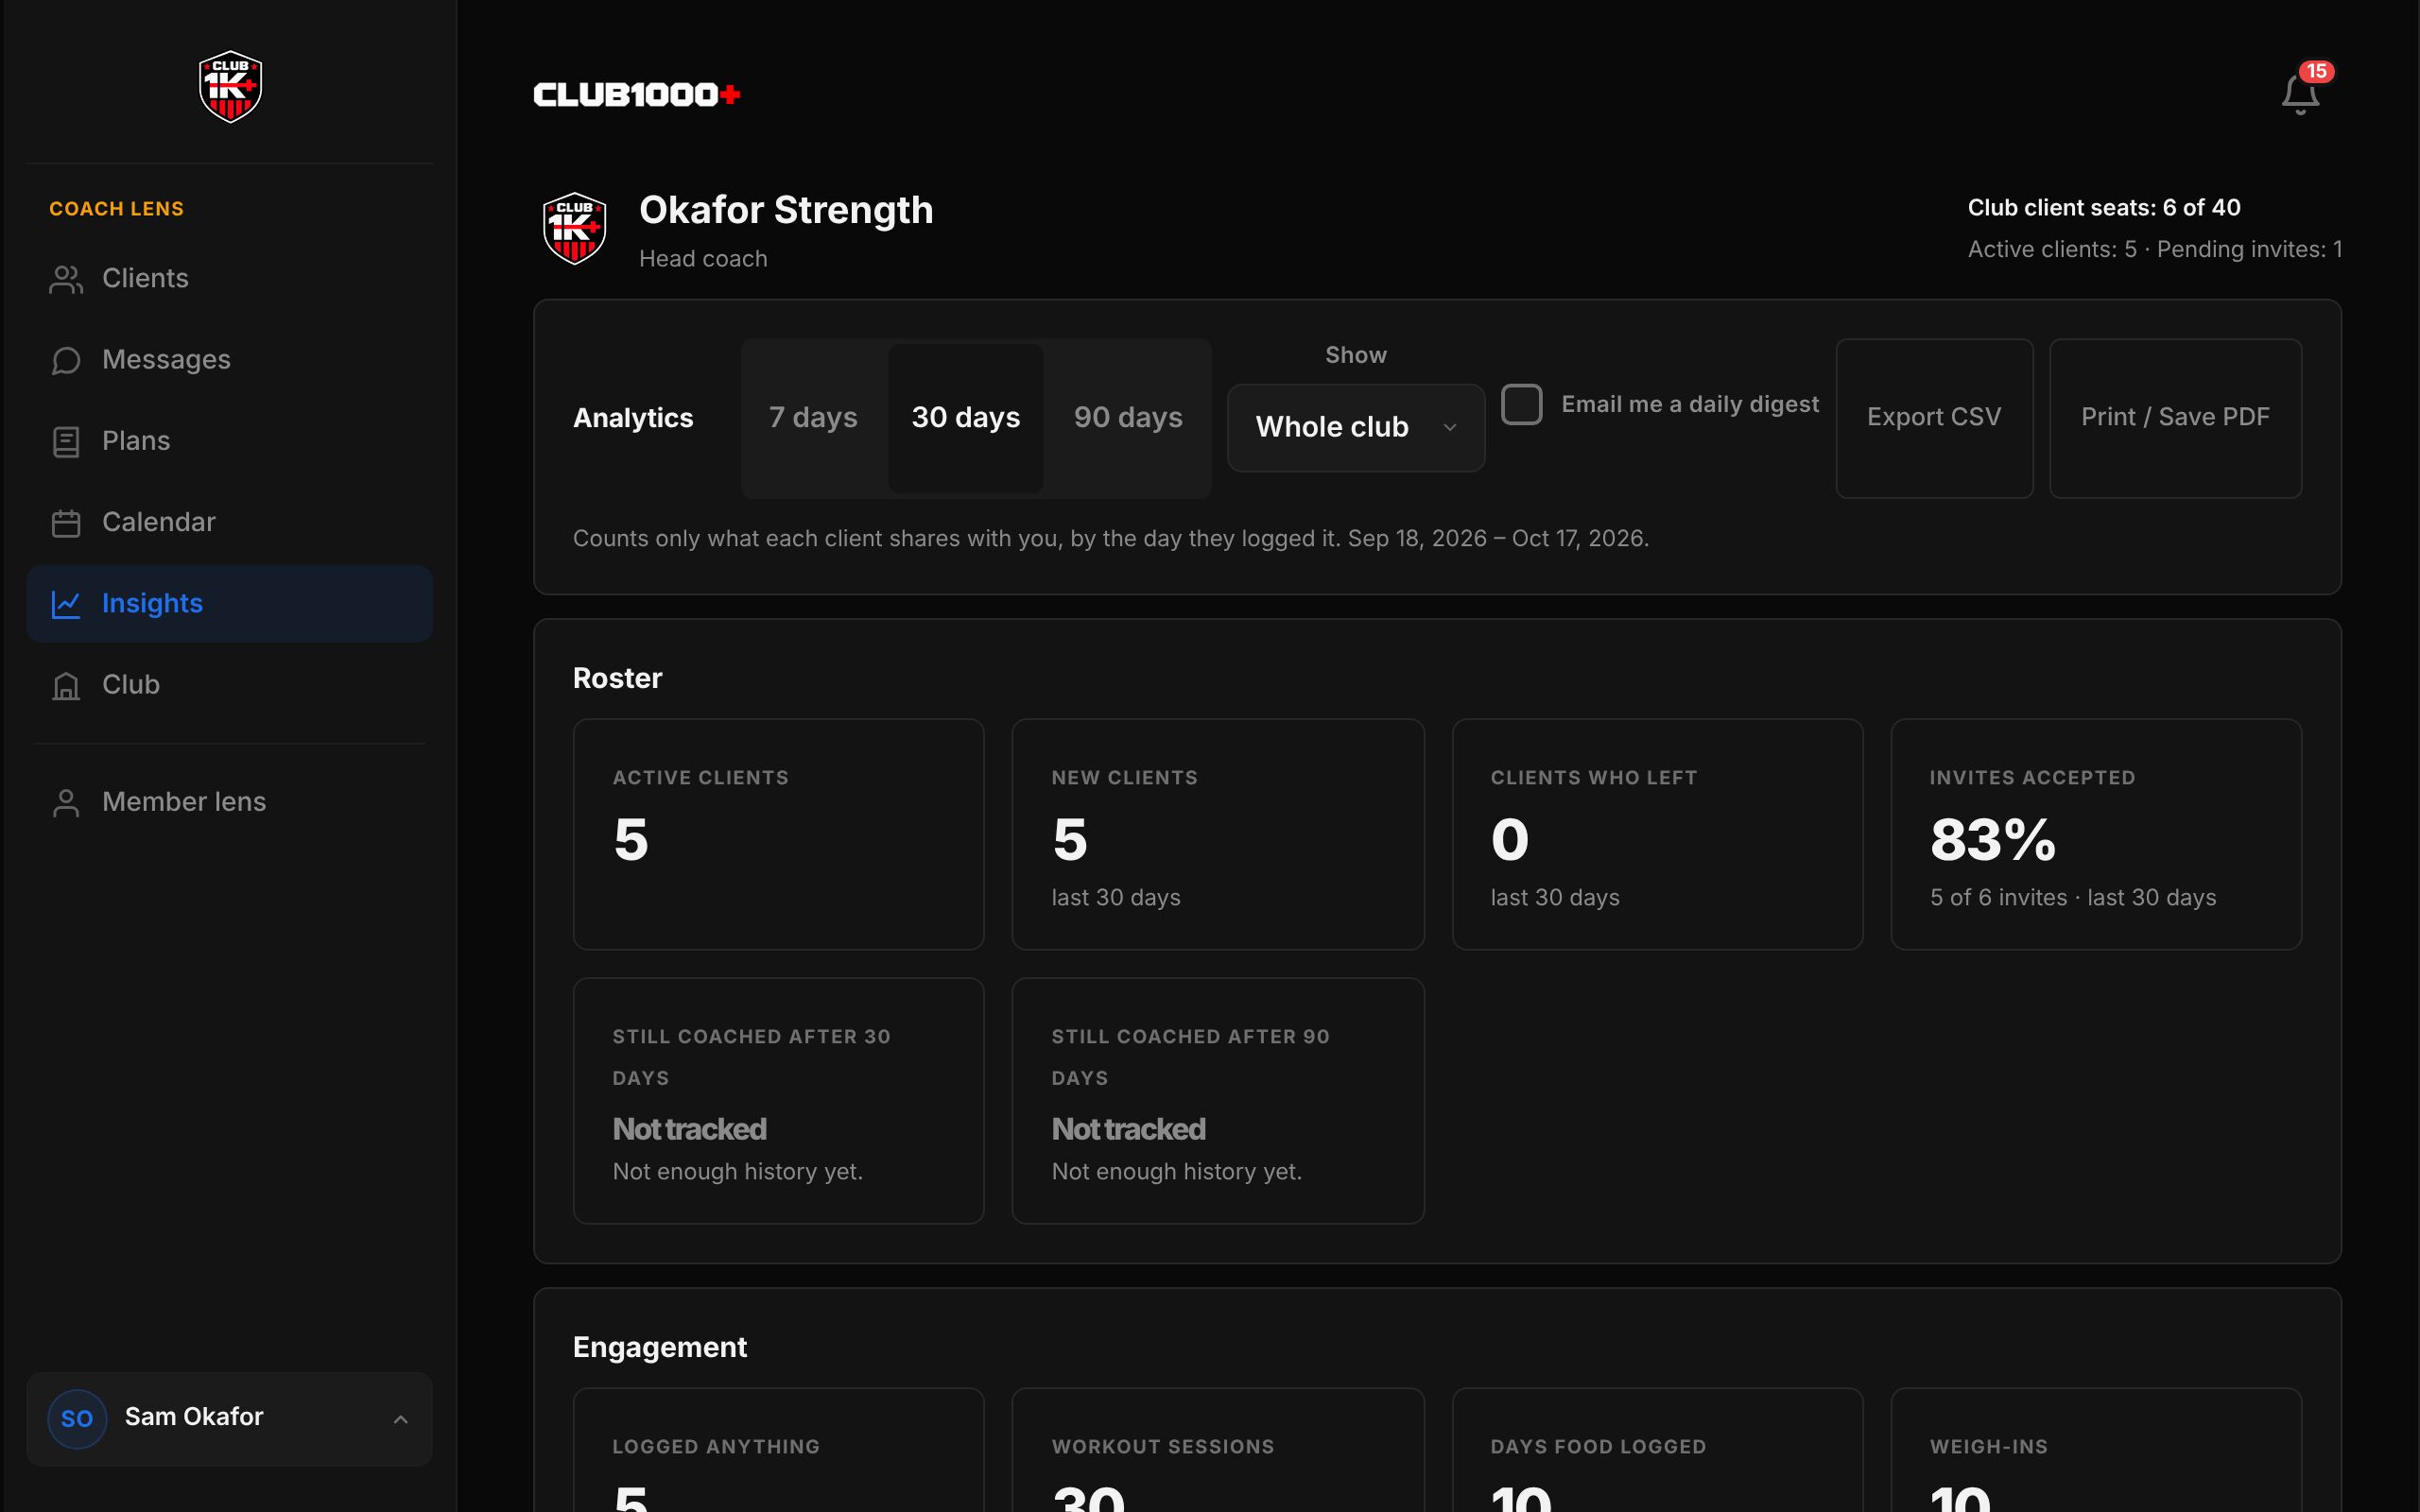Image resolution: width=2420 pixels, height=1512 pixels.
Task: Go to Plans in the sidebar
Action: [229, 441]
